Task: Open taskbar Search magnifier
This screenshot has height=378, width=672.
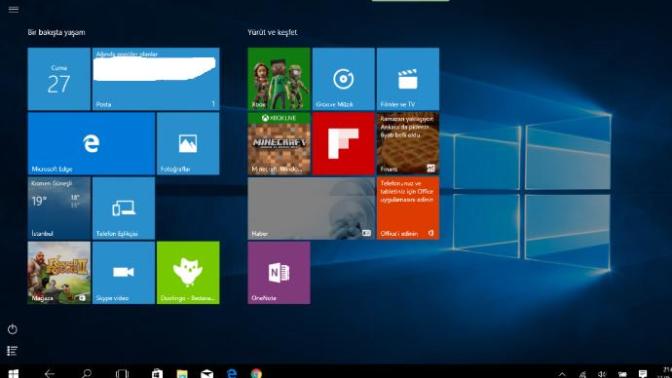Action: click(x=86, y=374)
